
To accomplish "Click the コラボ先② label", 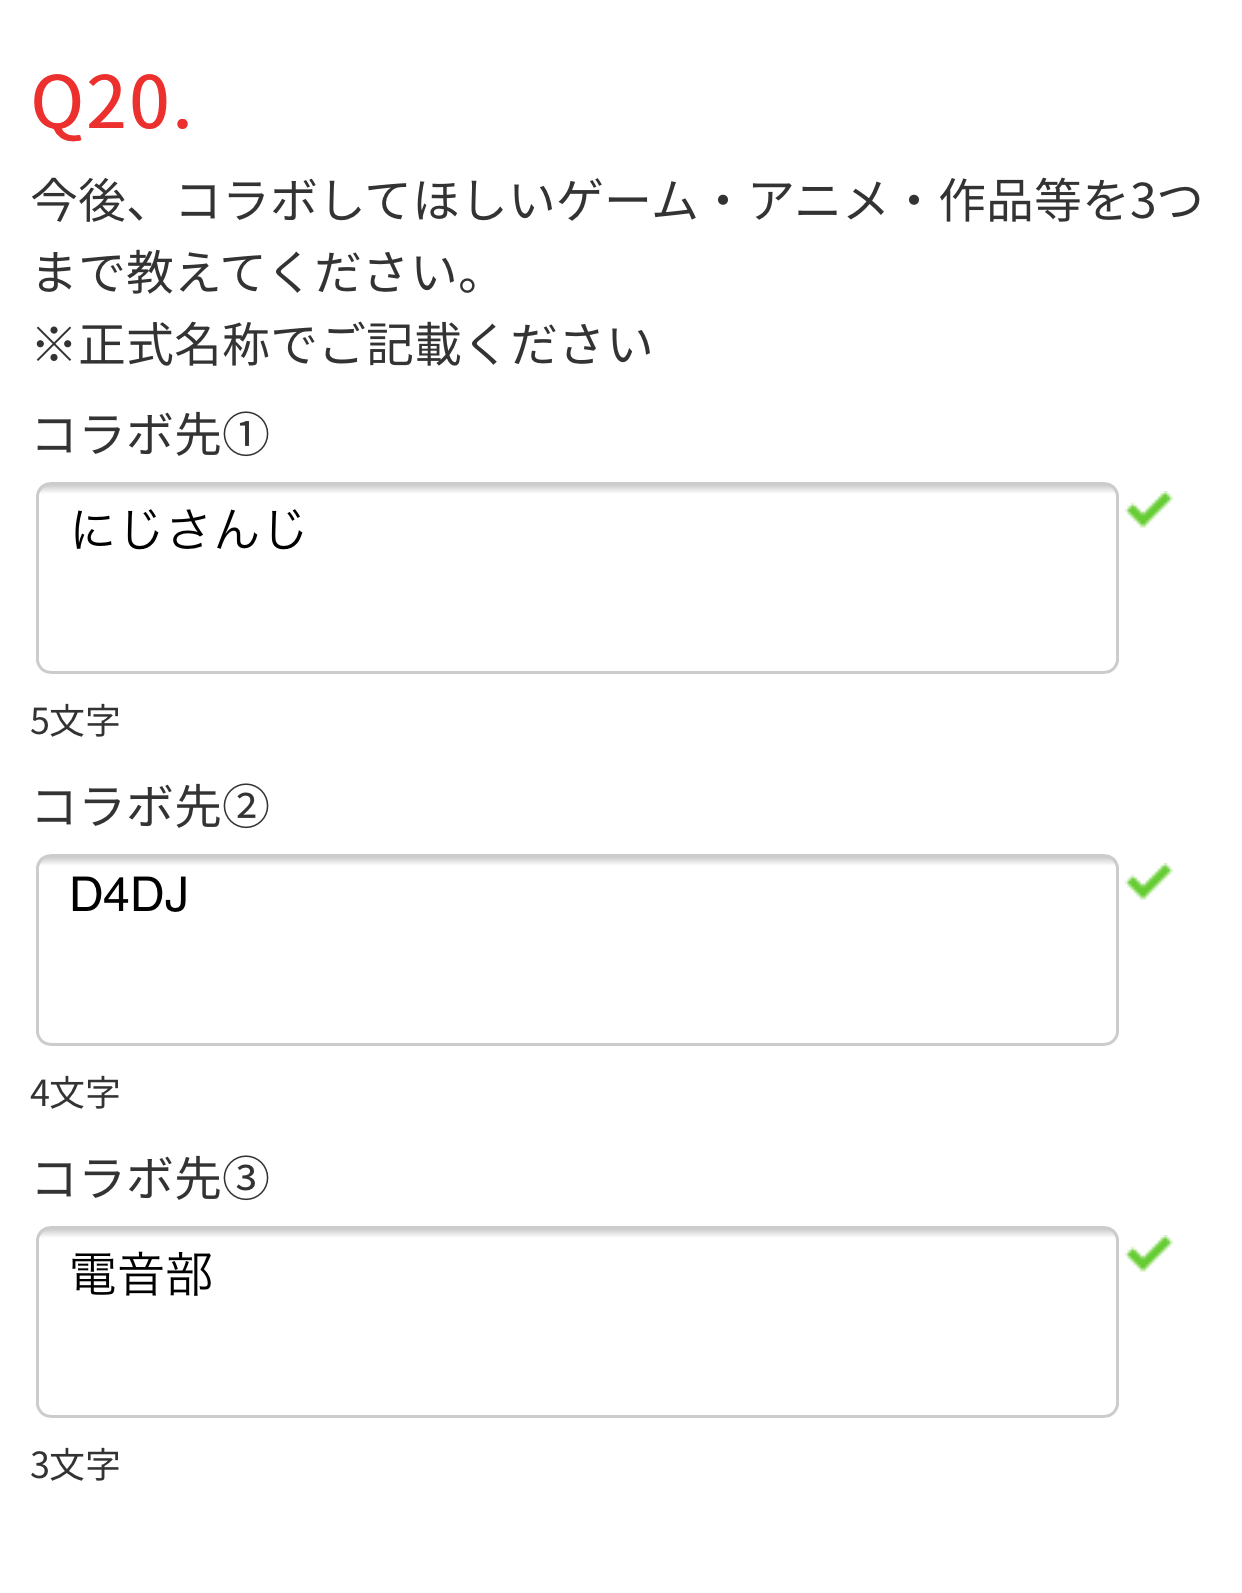I will pyautogui.click(x=151, y=807).
